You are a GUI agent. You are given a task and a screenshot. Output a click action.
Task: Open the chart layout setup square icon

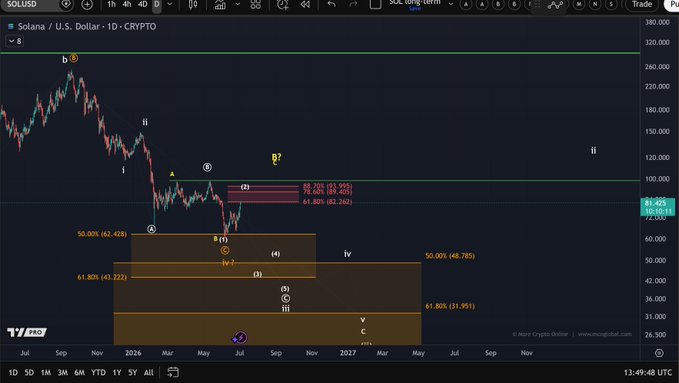pos(375,5)
